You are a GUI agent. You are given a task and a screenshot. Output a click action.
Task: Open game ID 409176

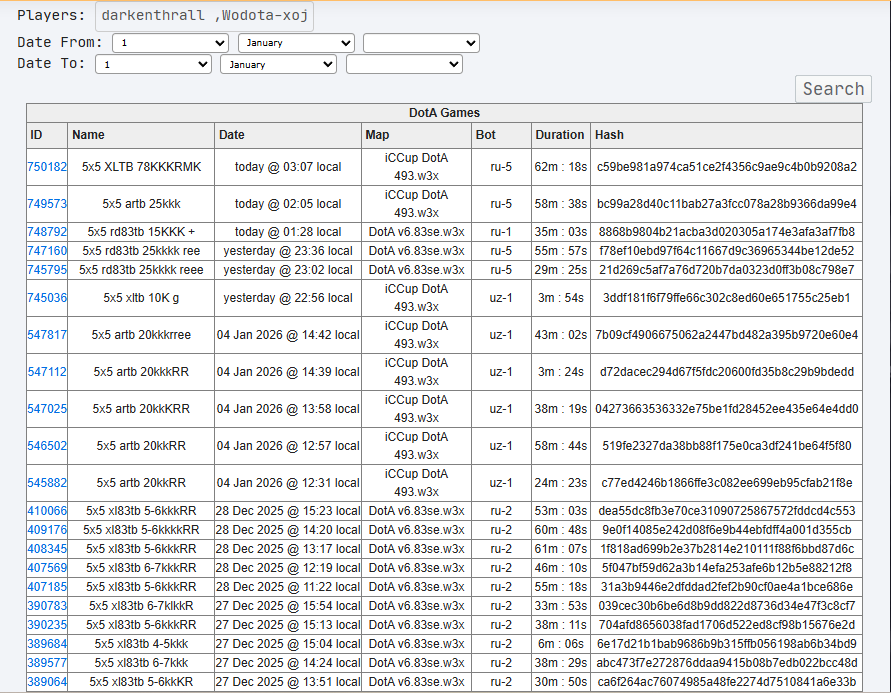coord(47,529)
